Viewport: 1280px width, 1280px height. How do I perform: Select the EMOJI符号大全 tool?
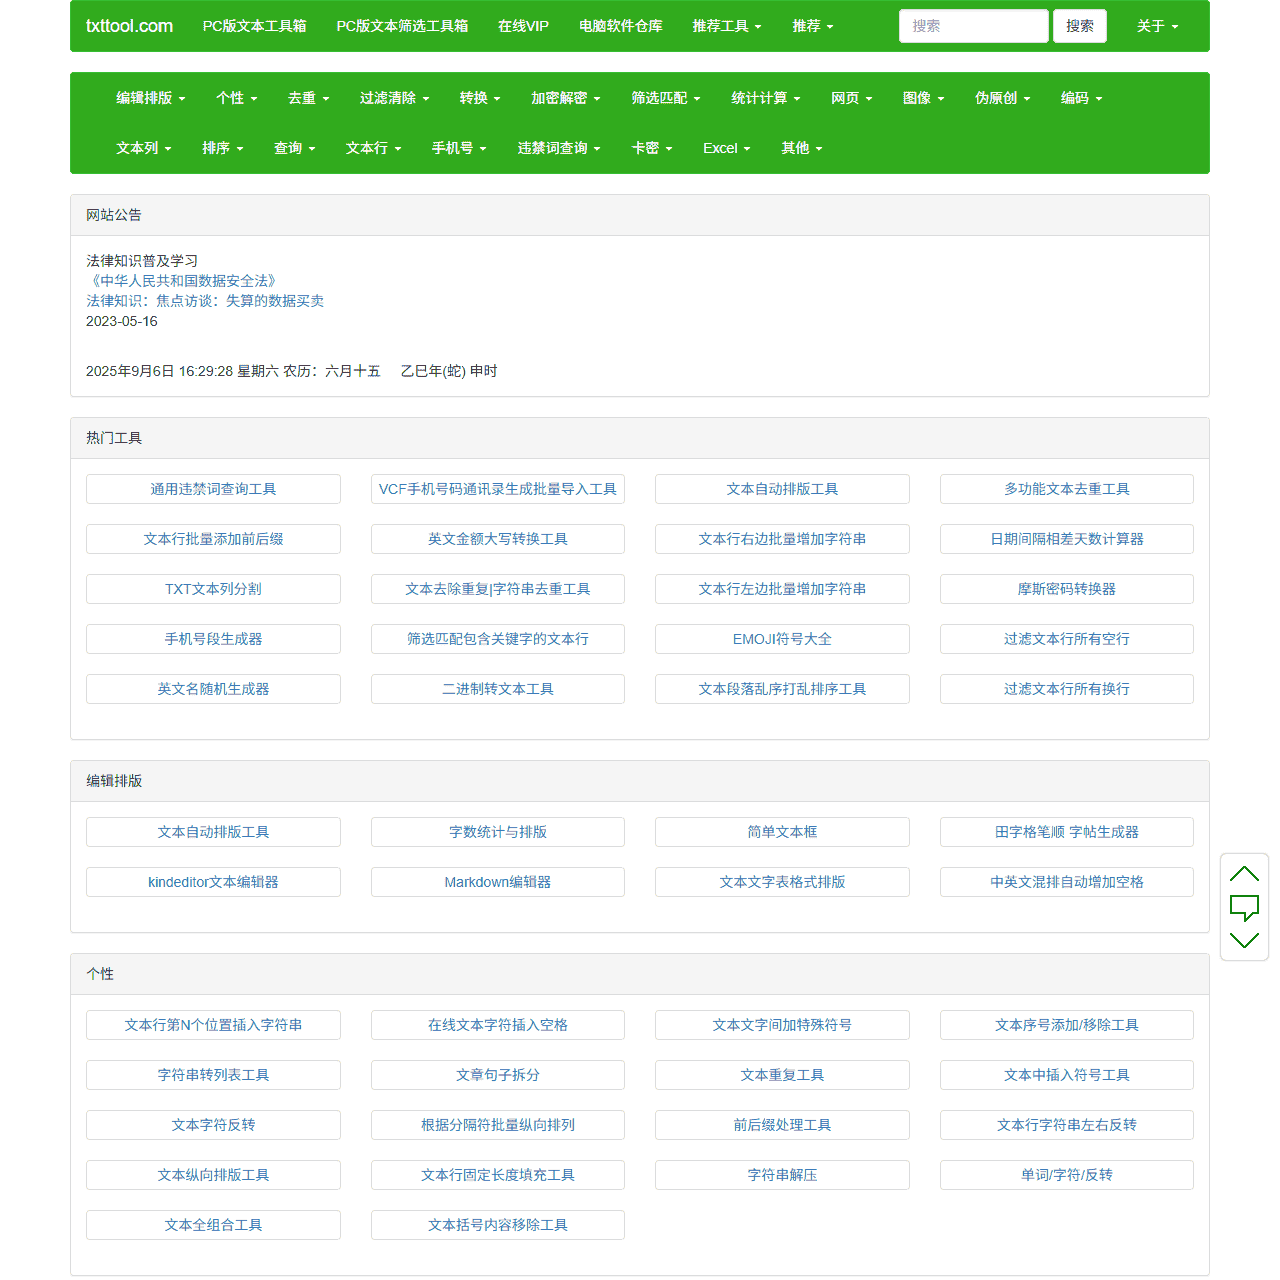[x=782, y=639]
